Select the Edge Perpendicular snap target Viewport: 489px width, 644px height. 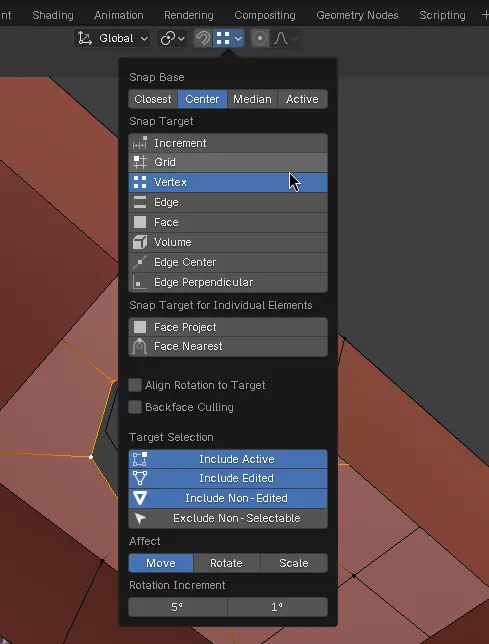(228, 282)
